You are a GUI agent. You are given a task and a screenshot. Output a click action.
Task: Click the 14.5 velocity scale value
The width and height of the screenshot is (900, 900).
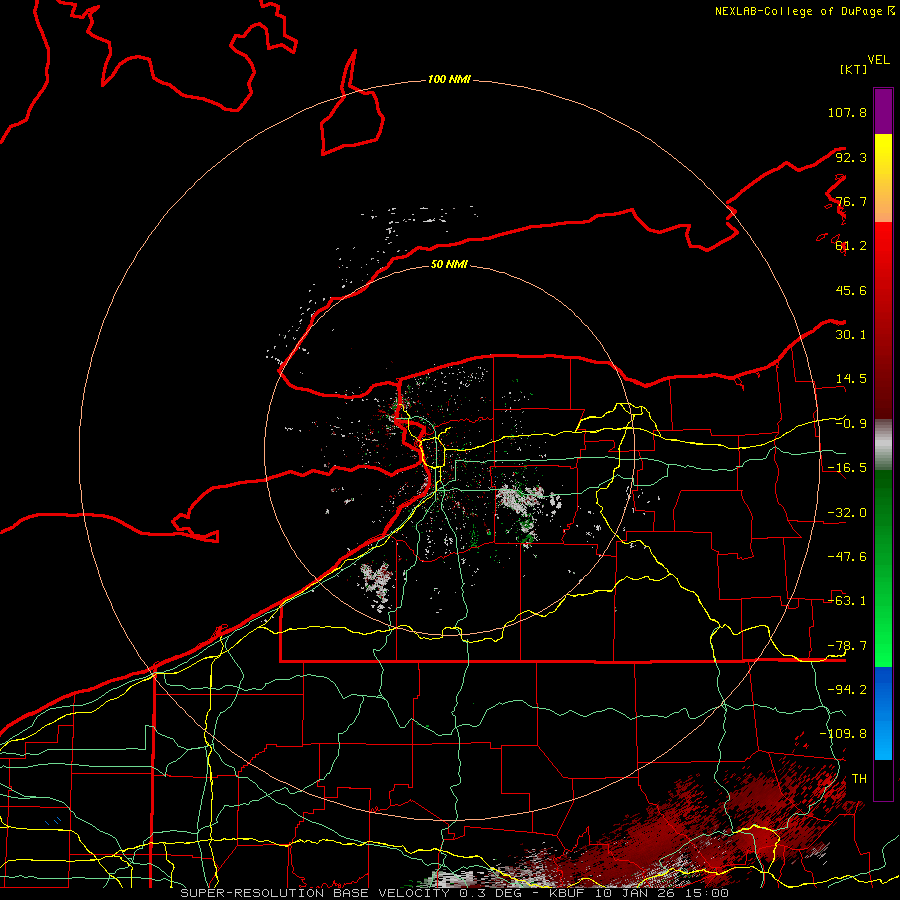851,379
